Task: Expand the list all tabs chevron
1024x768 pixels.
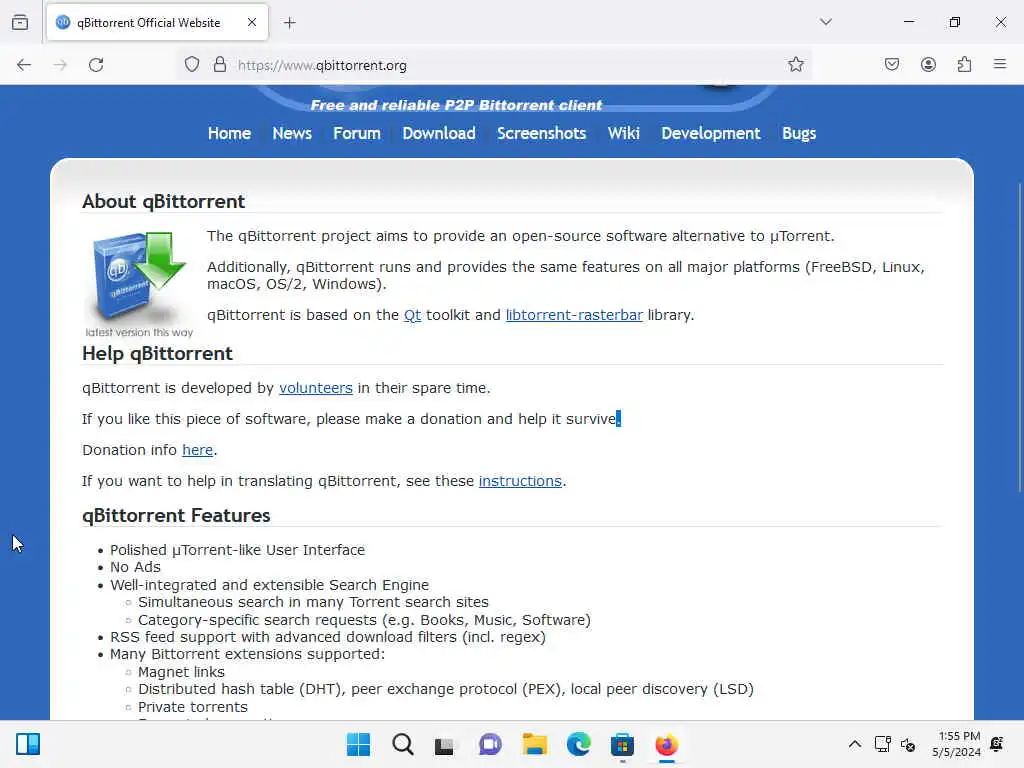Action: click(826, 22)
